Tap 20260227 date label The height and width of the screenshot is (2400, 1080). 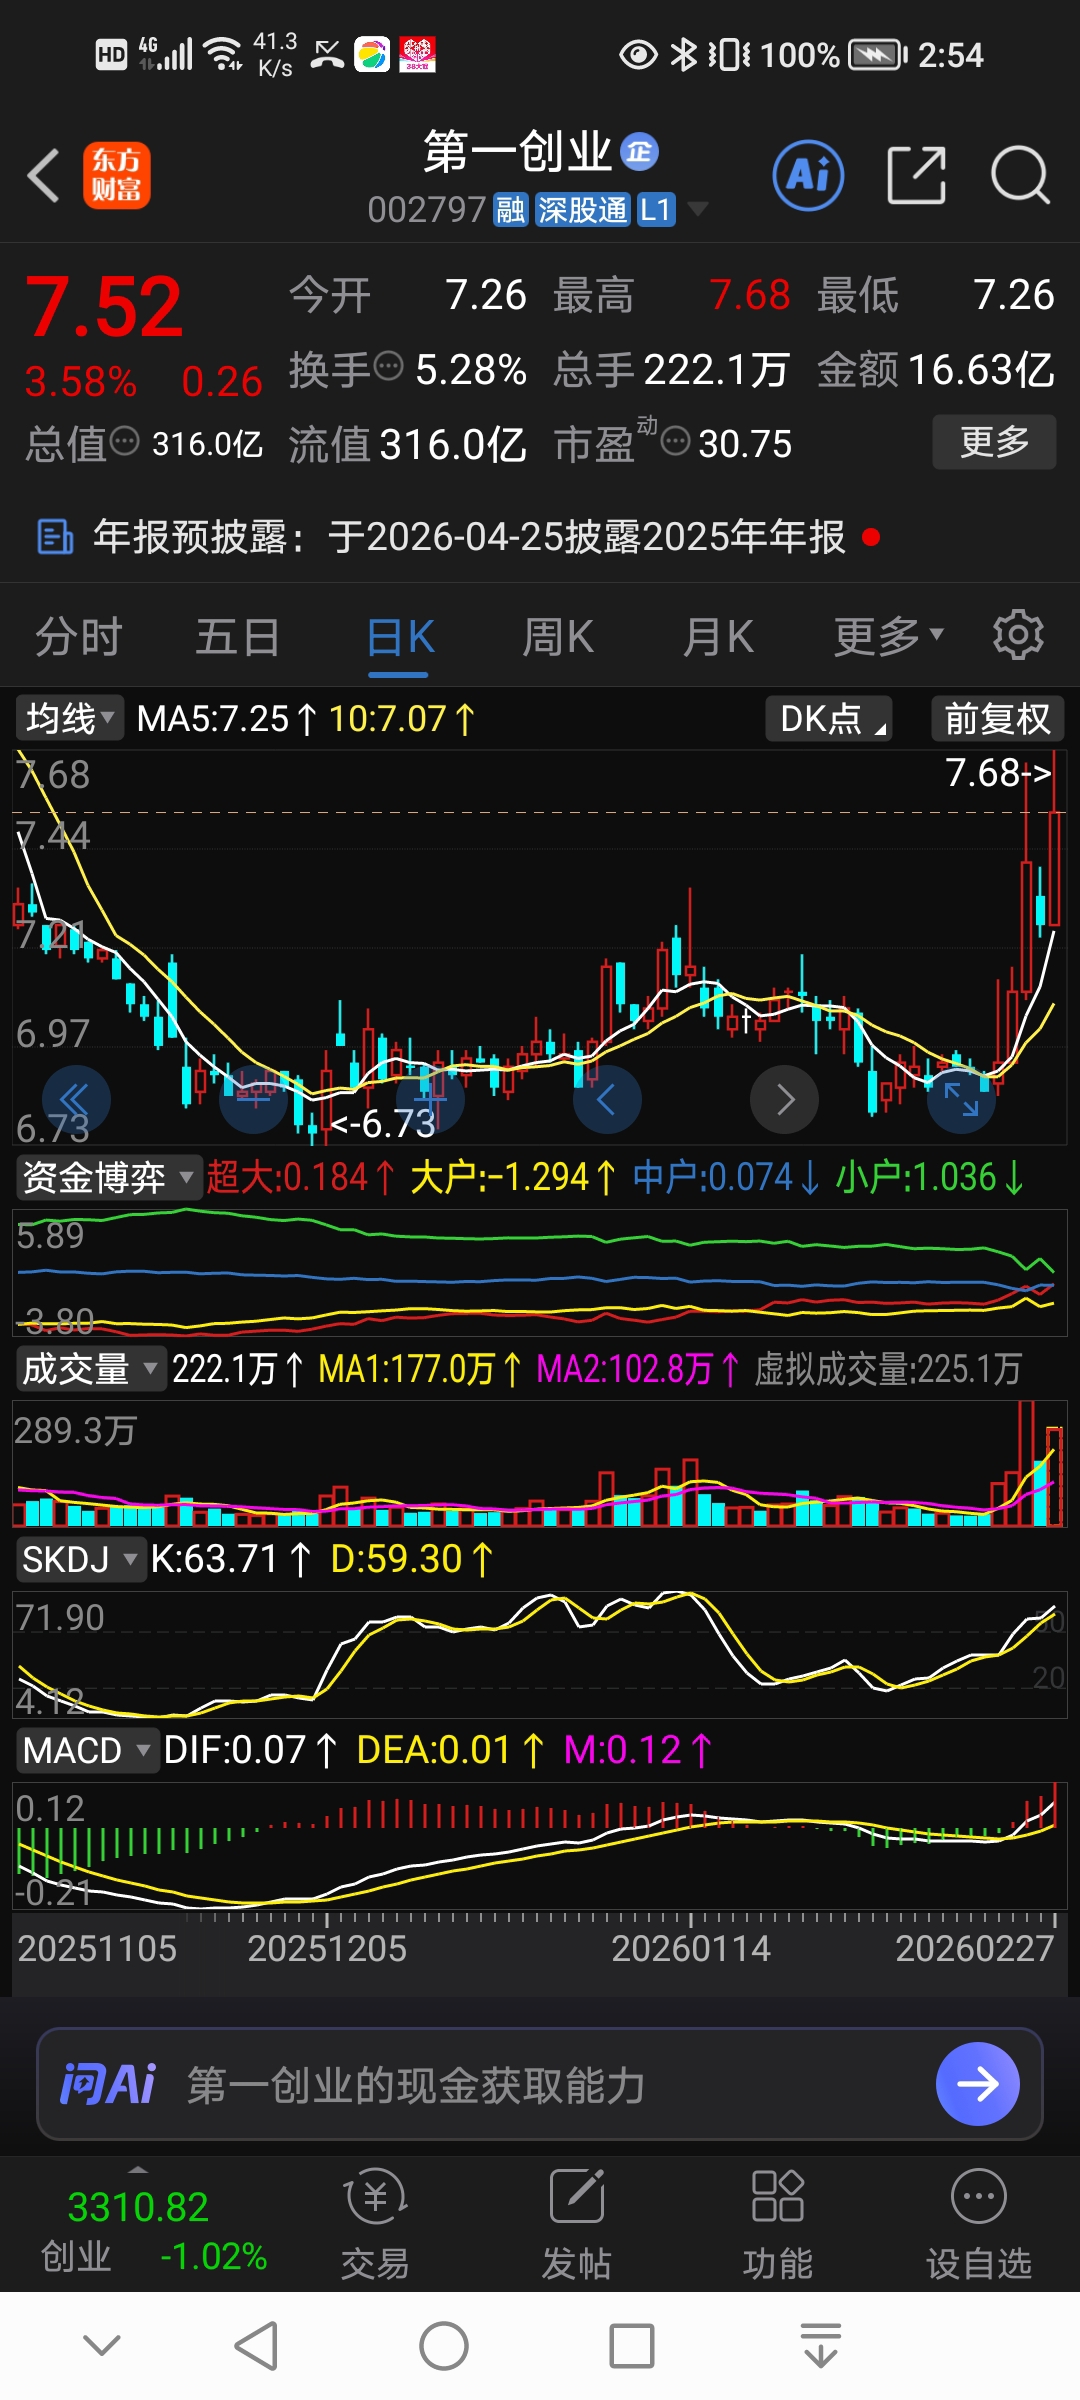tap(974, 1948)
